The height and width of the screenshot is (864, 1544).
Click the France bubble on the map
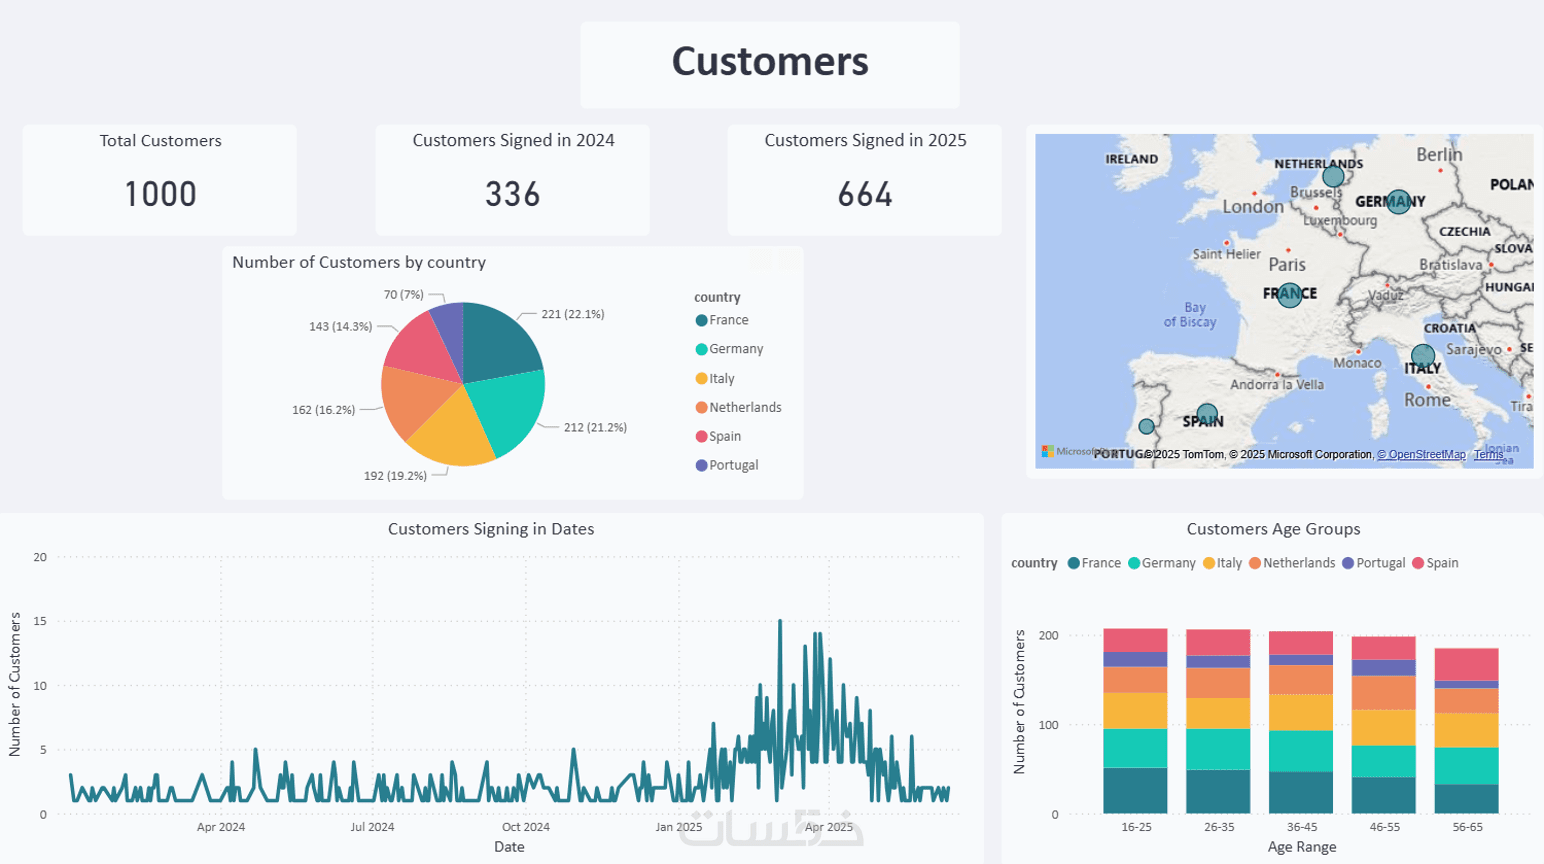click(x=1290, y=295)
